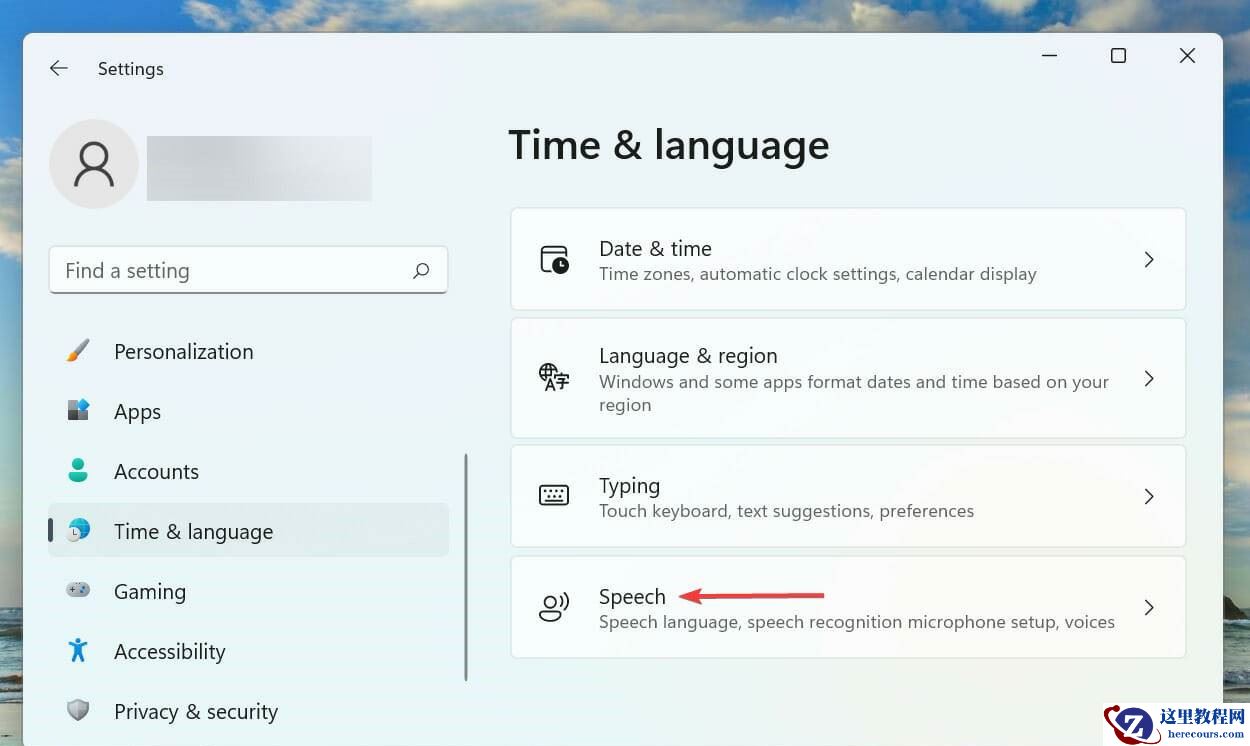
Task: Open the Typing settings card
Action: [848, 496]
